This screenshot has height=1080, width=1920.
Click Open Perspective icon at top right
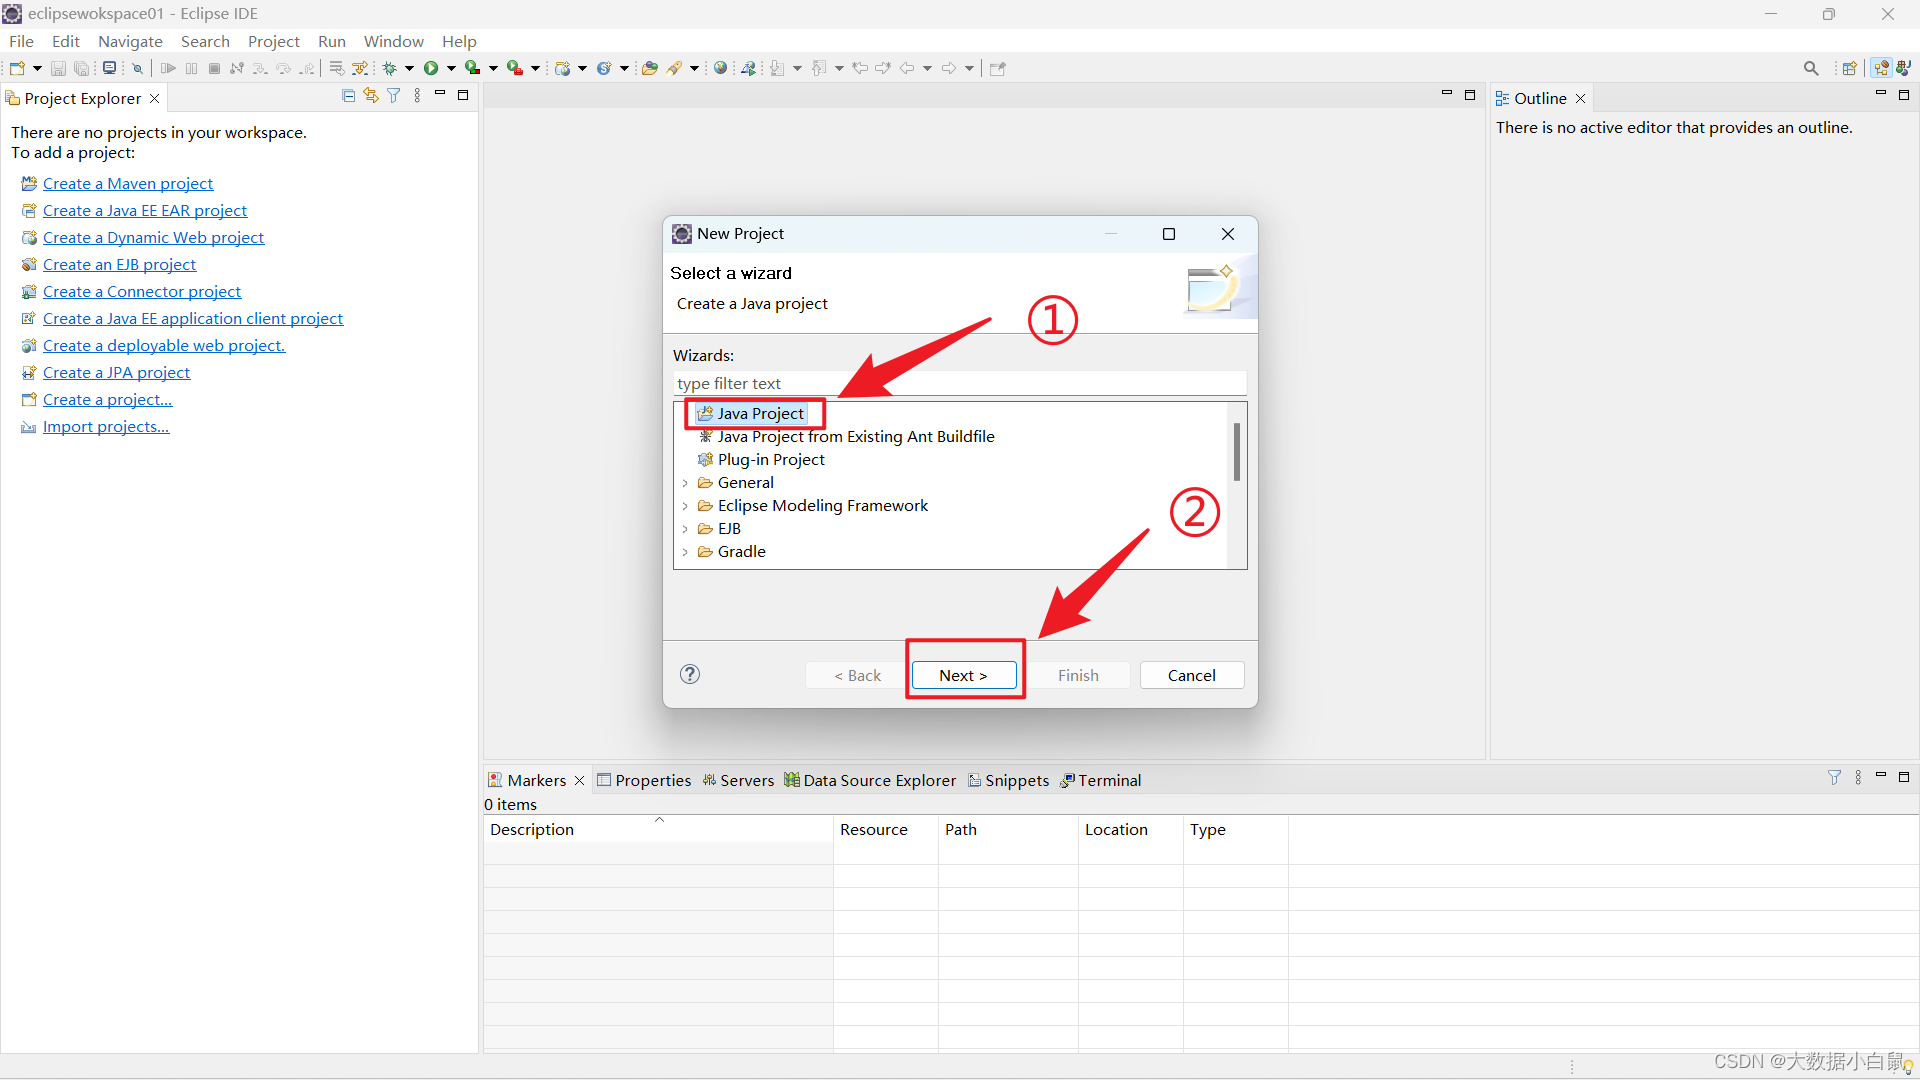(x=1849, y=68)
